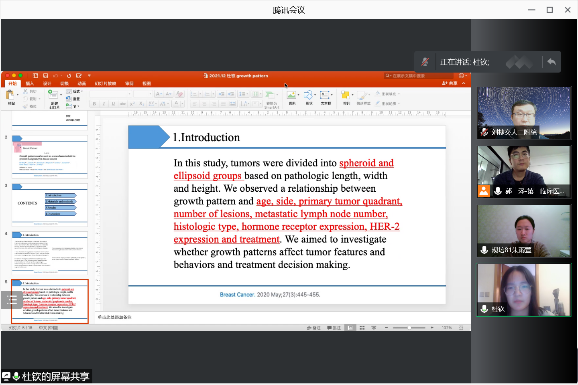Screen dimensions: 578x385
Task: Click the Undo arrow in title bar
Action: [55, 76]
